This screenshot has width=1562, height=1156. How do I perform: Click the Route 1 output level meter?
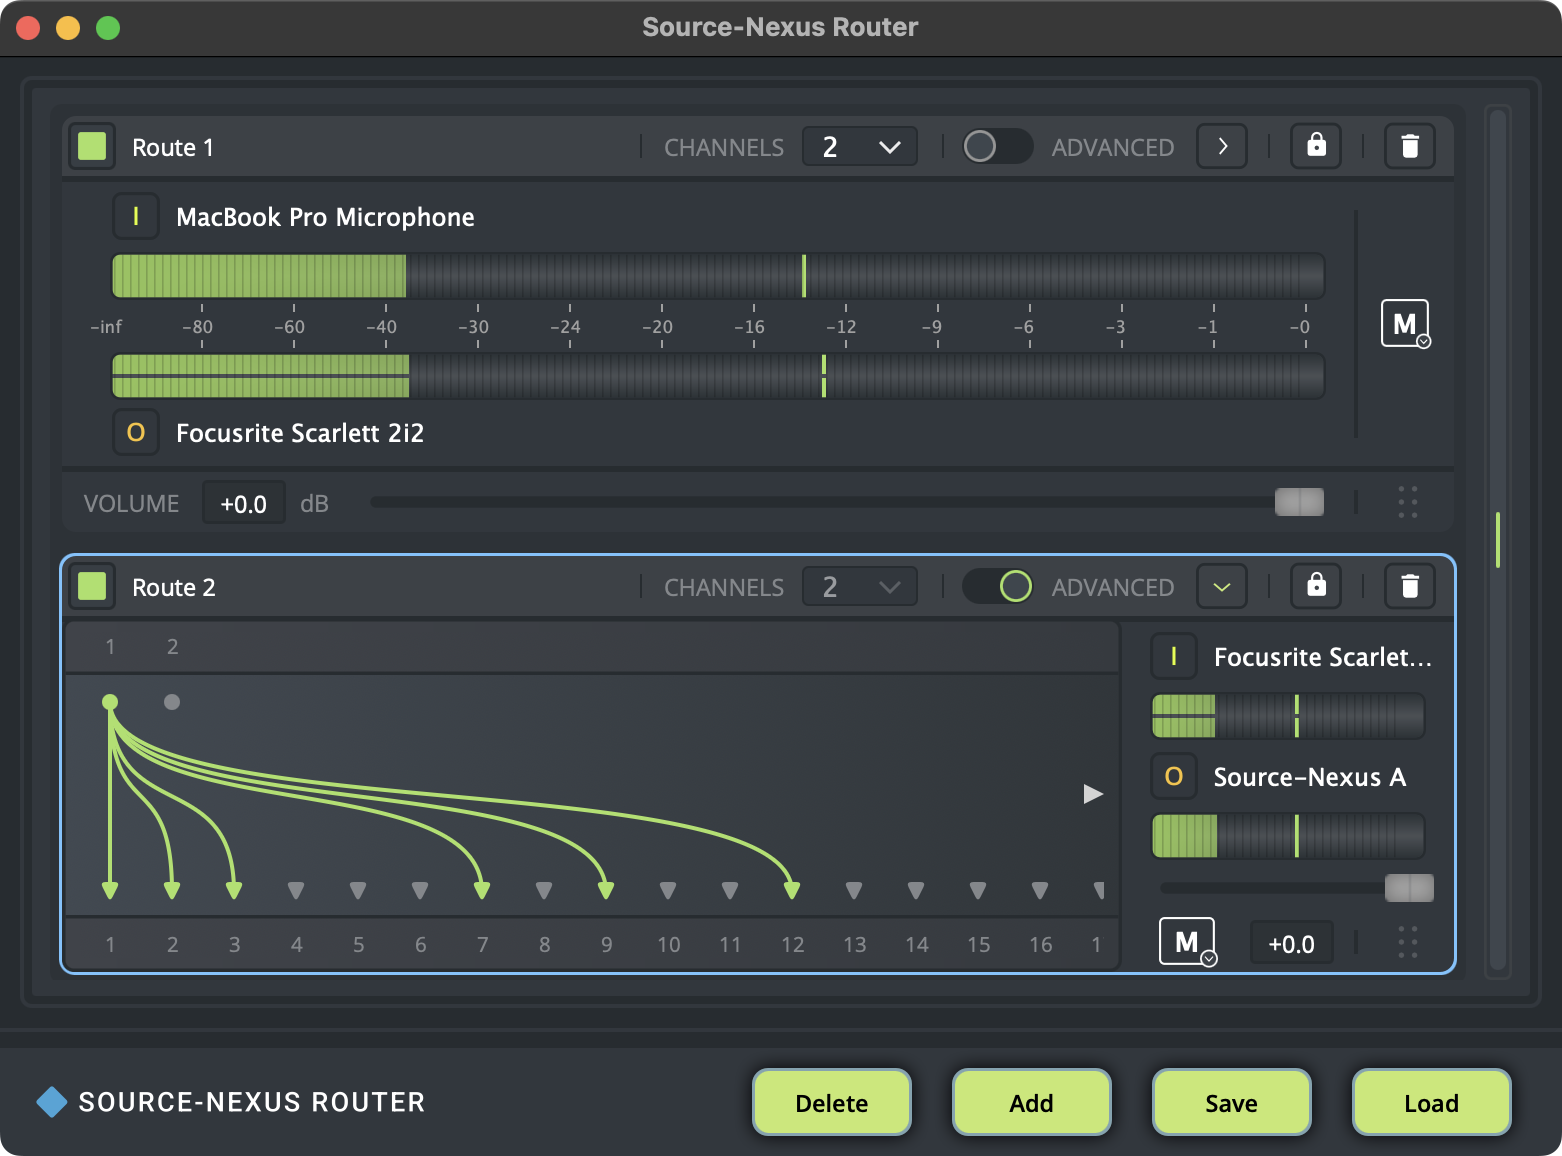718,375
